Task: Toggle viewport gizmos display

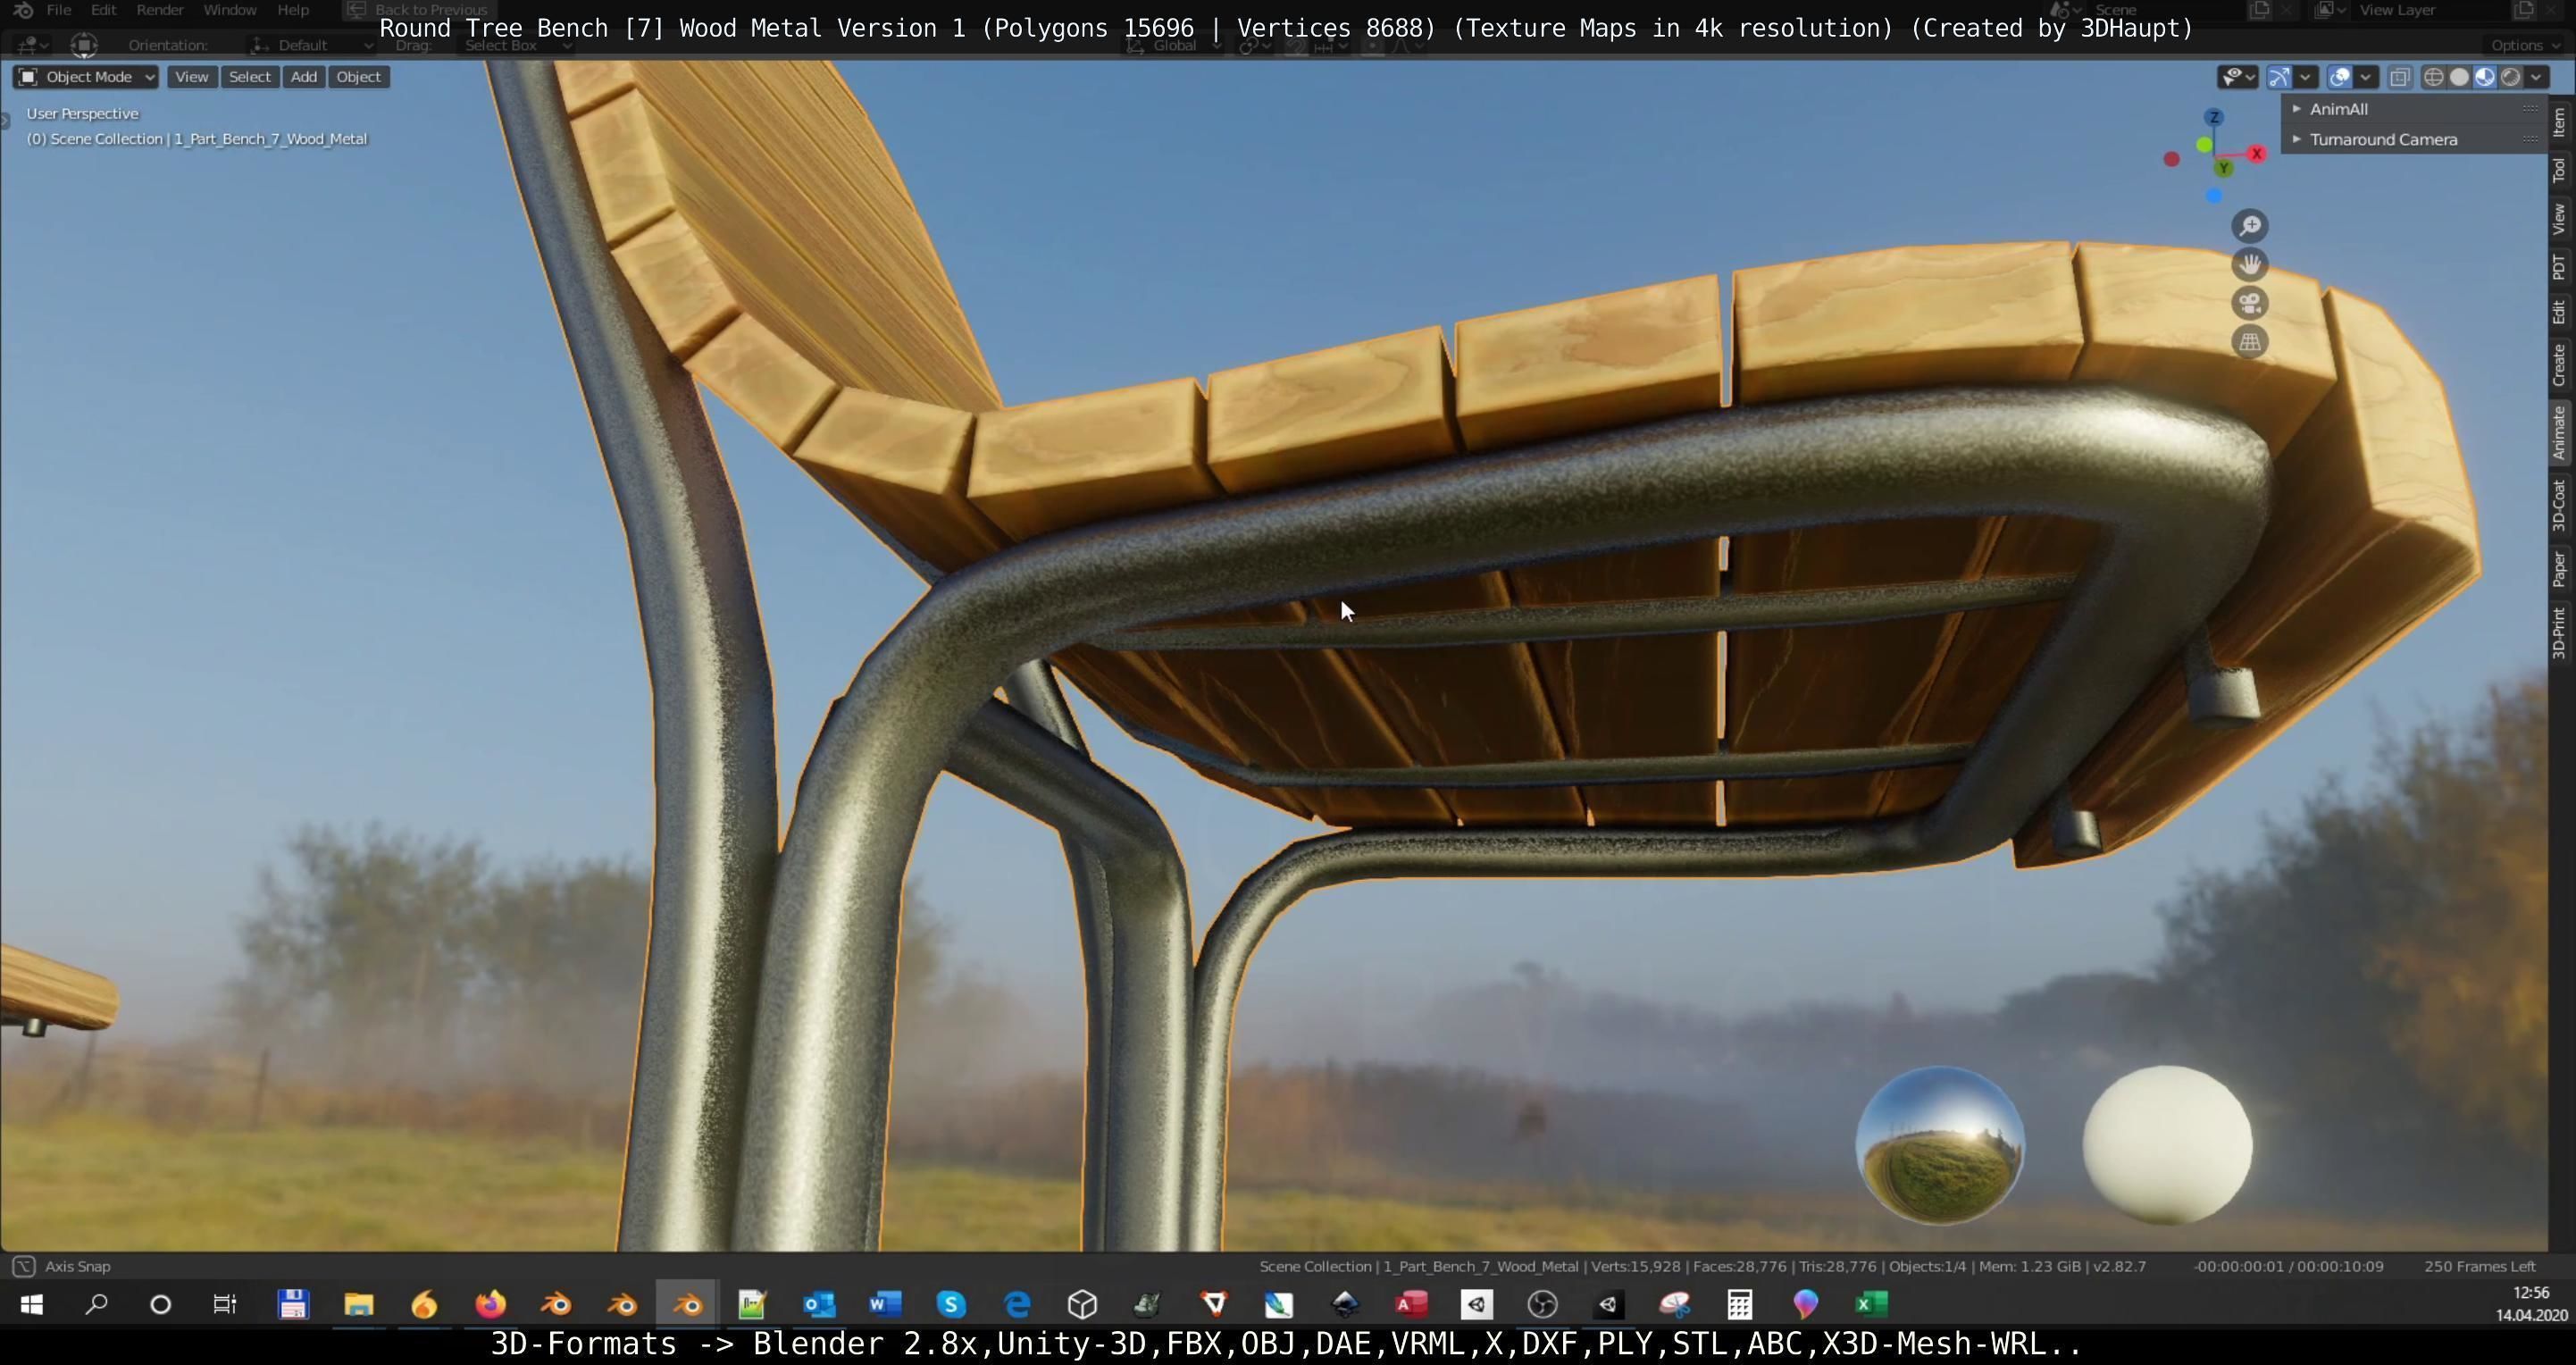Action: tap(2279, 77)
